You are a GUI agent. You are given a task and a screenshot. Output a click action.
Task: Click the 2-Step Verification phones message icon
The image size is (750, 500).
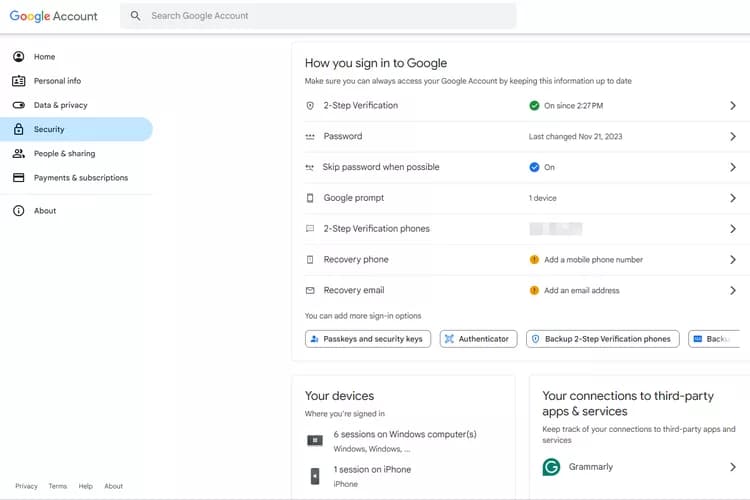click(310, 229)
